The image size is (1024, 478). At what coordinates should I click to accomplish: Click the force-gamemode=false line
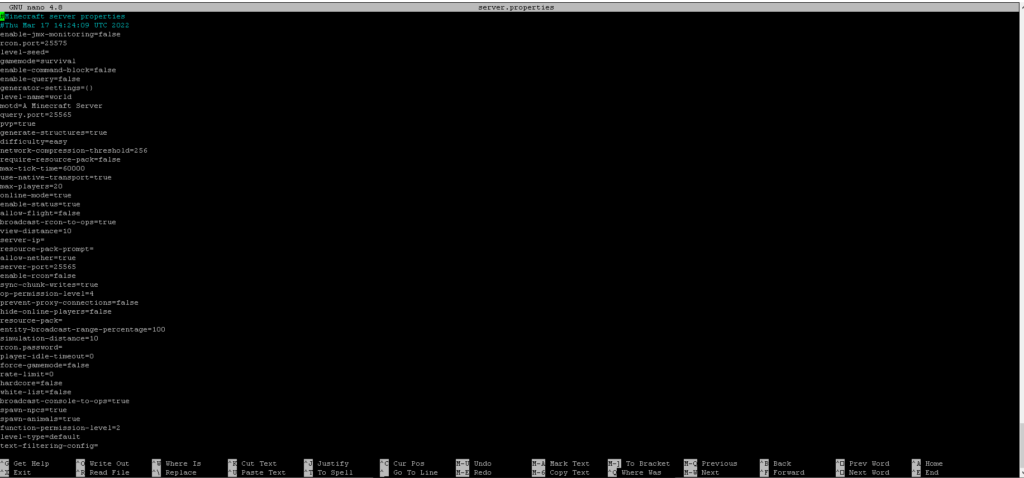tap(44, 366)
